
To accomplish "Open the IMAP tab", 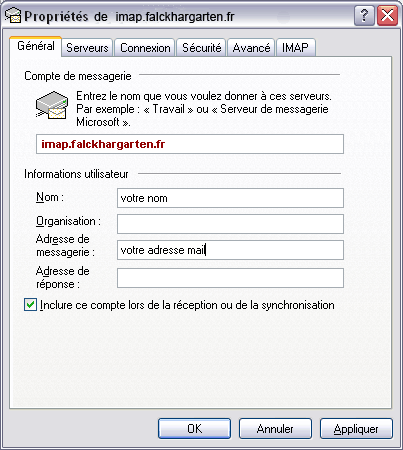I will click(295, 48).
